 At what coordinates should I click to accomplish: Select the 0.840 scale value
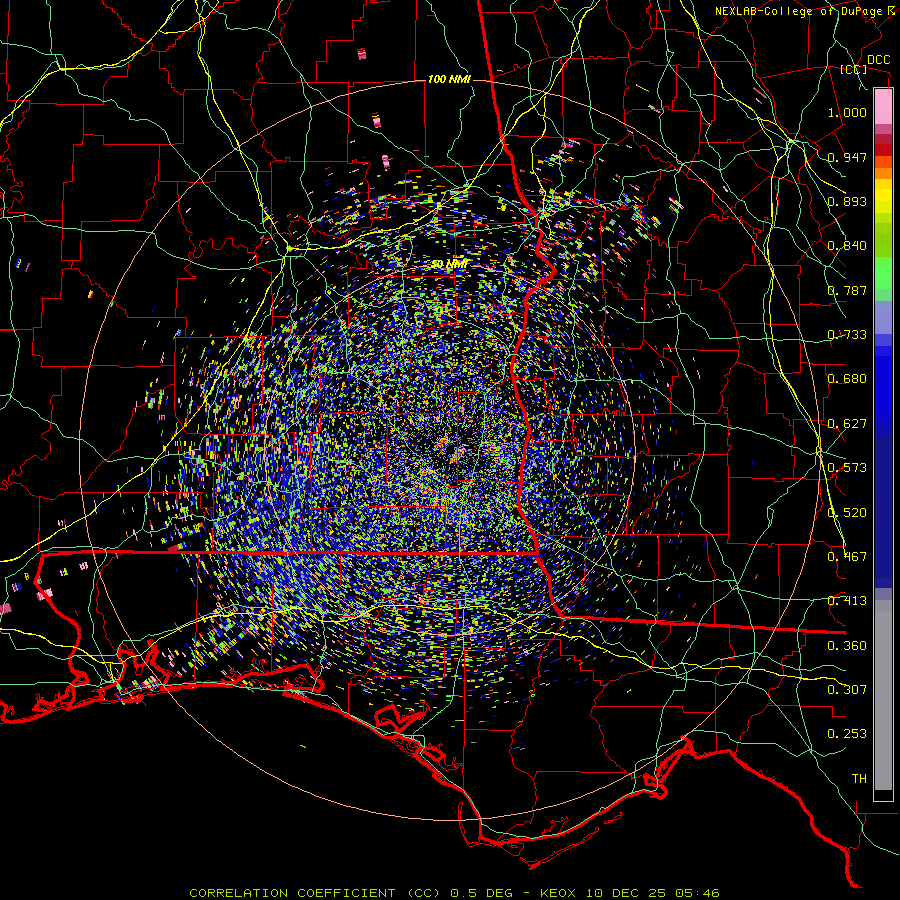coord(847,246)
